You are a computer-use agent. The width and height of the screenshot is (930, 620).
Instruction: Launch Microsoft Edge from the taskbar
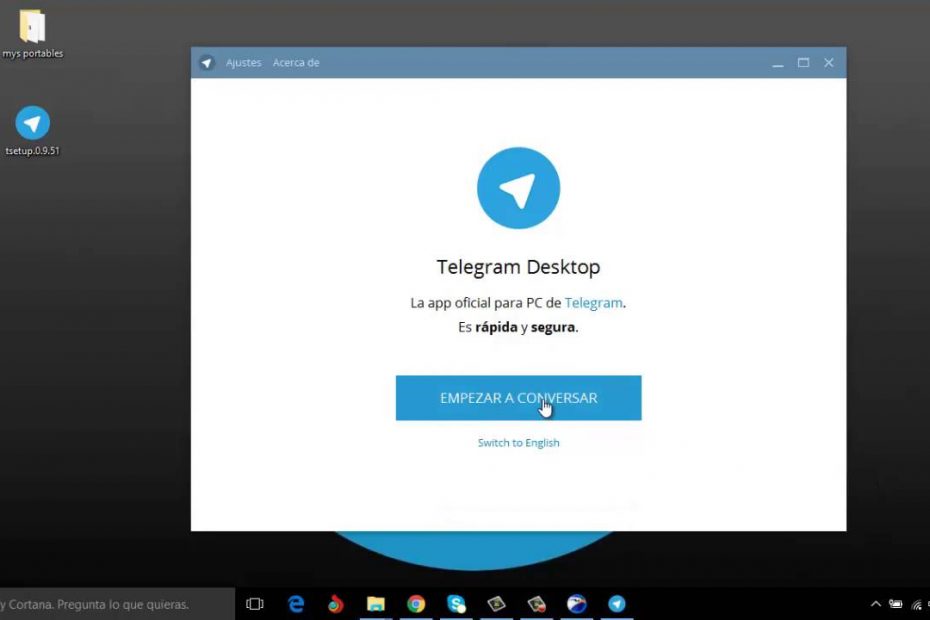295,604
